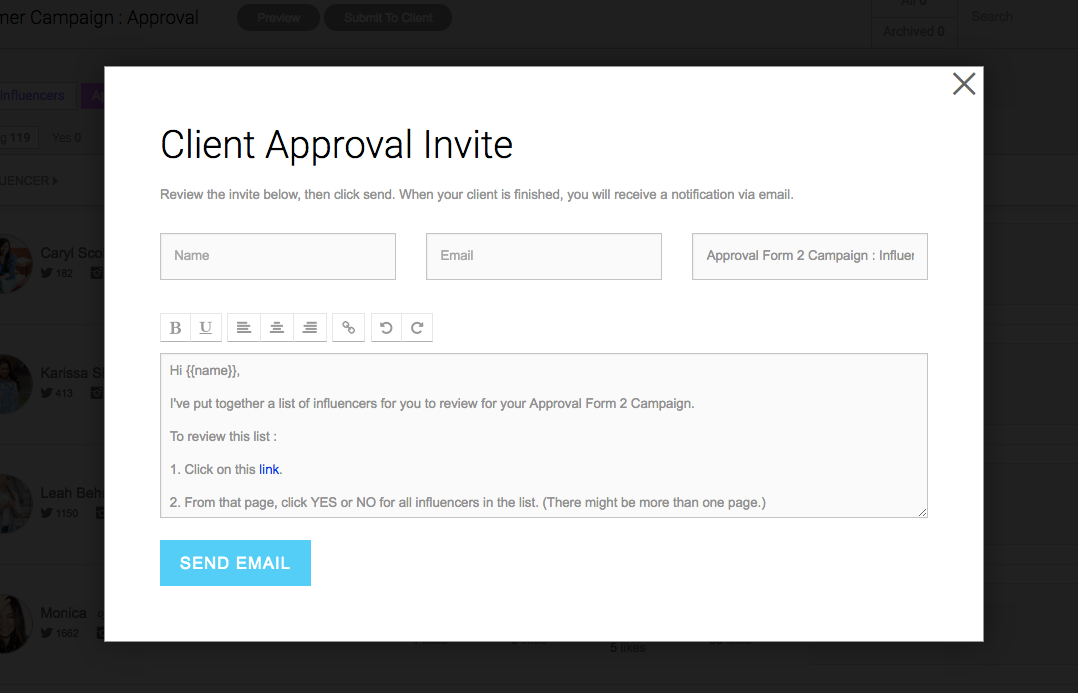The image size is (1078, 693).
Task: Click the Karissa influencer name in background
Action: 72,373
